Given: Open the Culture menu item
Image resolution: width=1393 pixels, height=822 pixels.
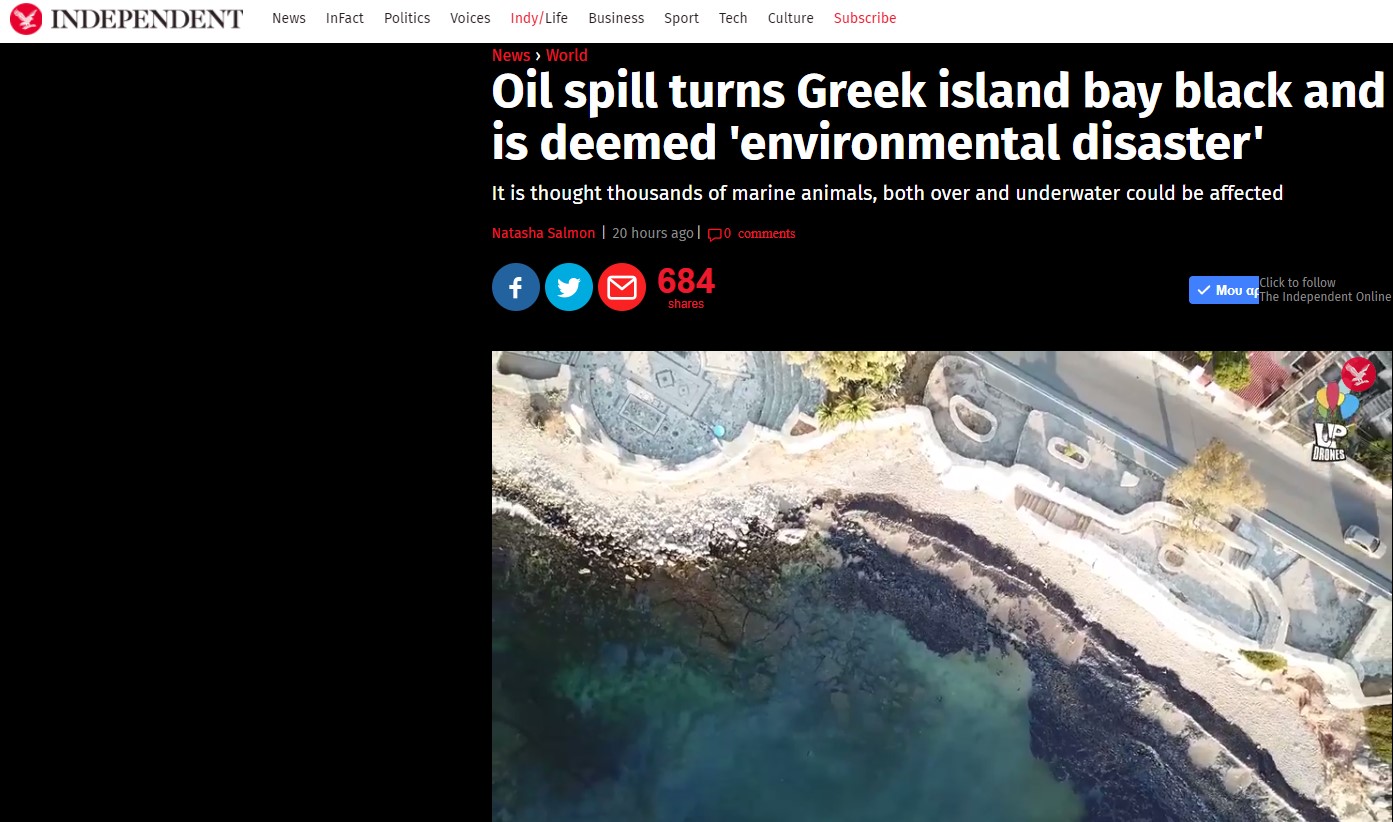Looking at the screenshot, I should tap(791, 18).
